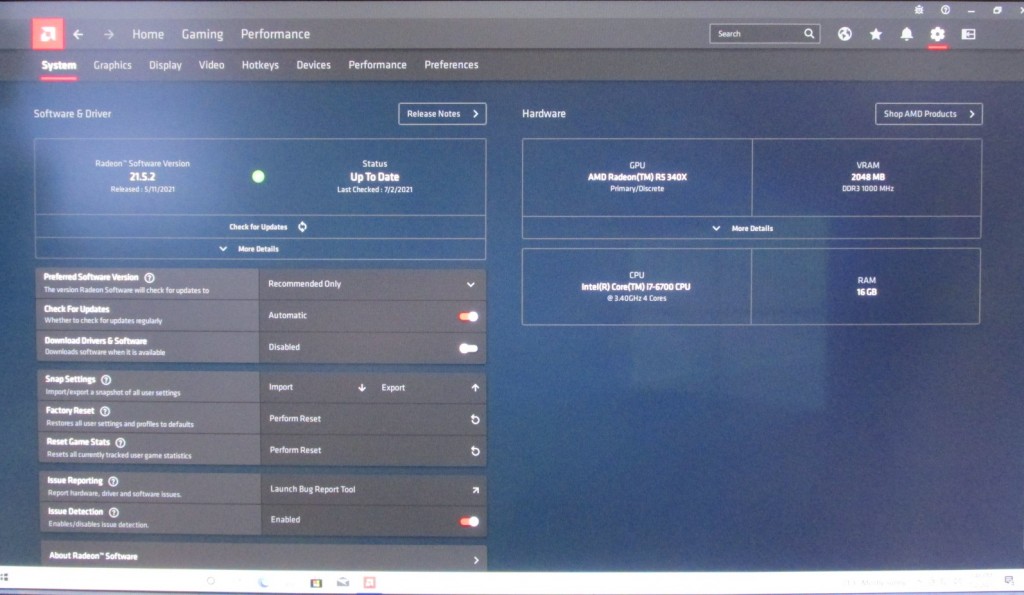Click the GPU AMD Radeon R5 340X tile

pos(637,177)
